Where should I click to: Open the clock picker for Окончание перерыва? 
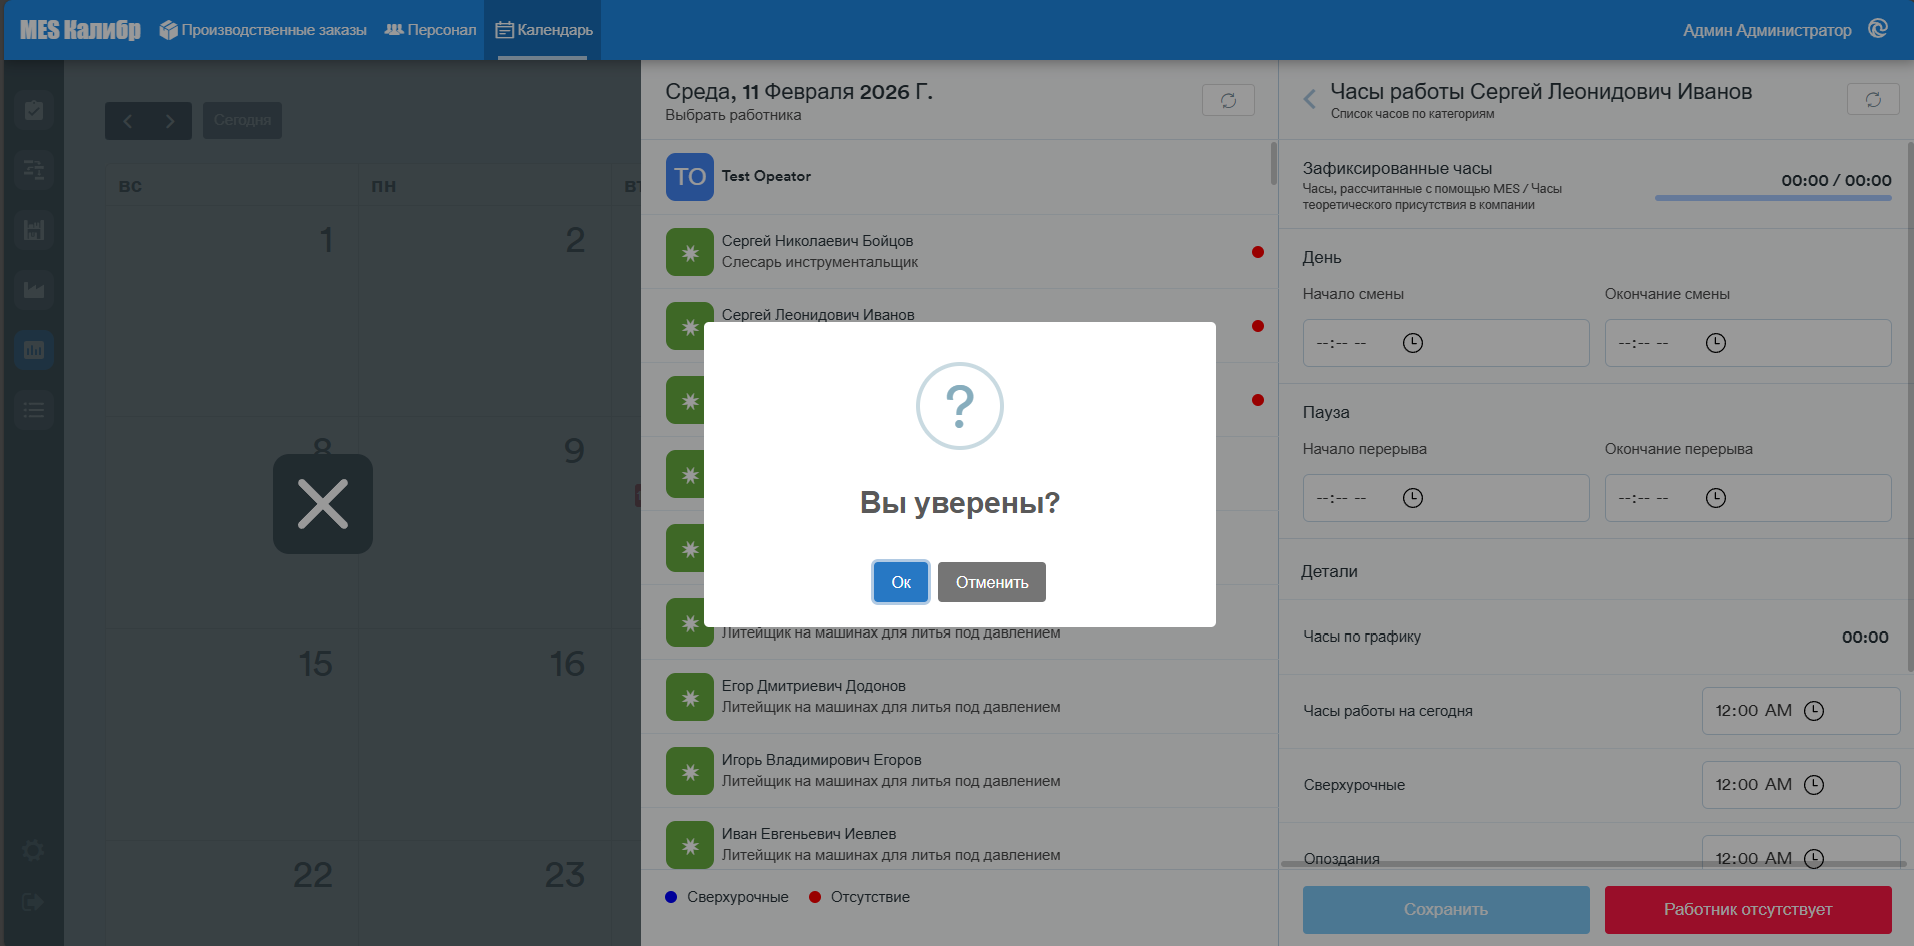coord(1716,498)
